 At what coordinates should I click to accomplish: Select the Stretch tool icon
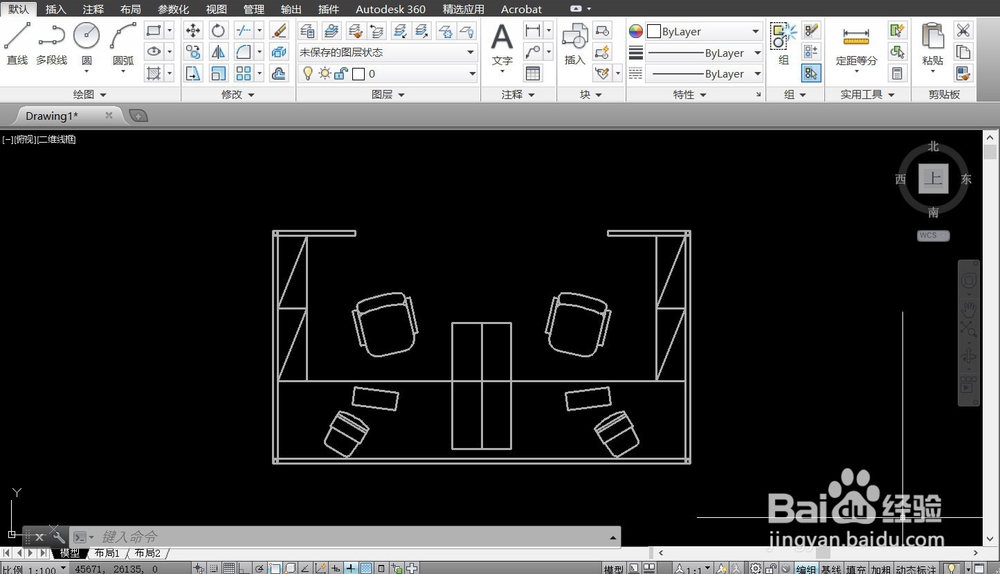[193, 73]
